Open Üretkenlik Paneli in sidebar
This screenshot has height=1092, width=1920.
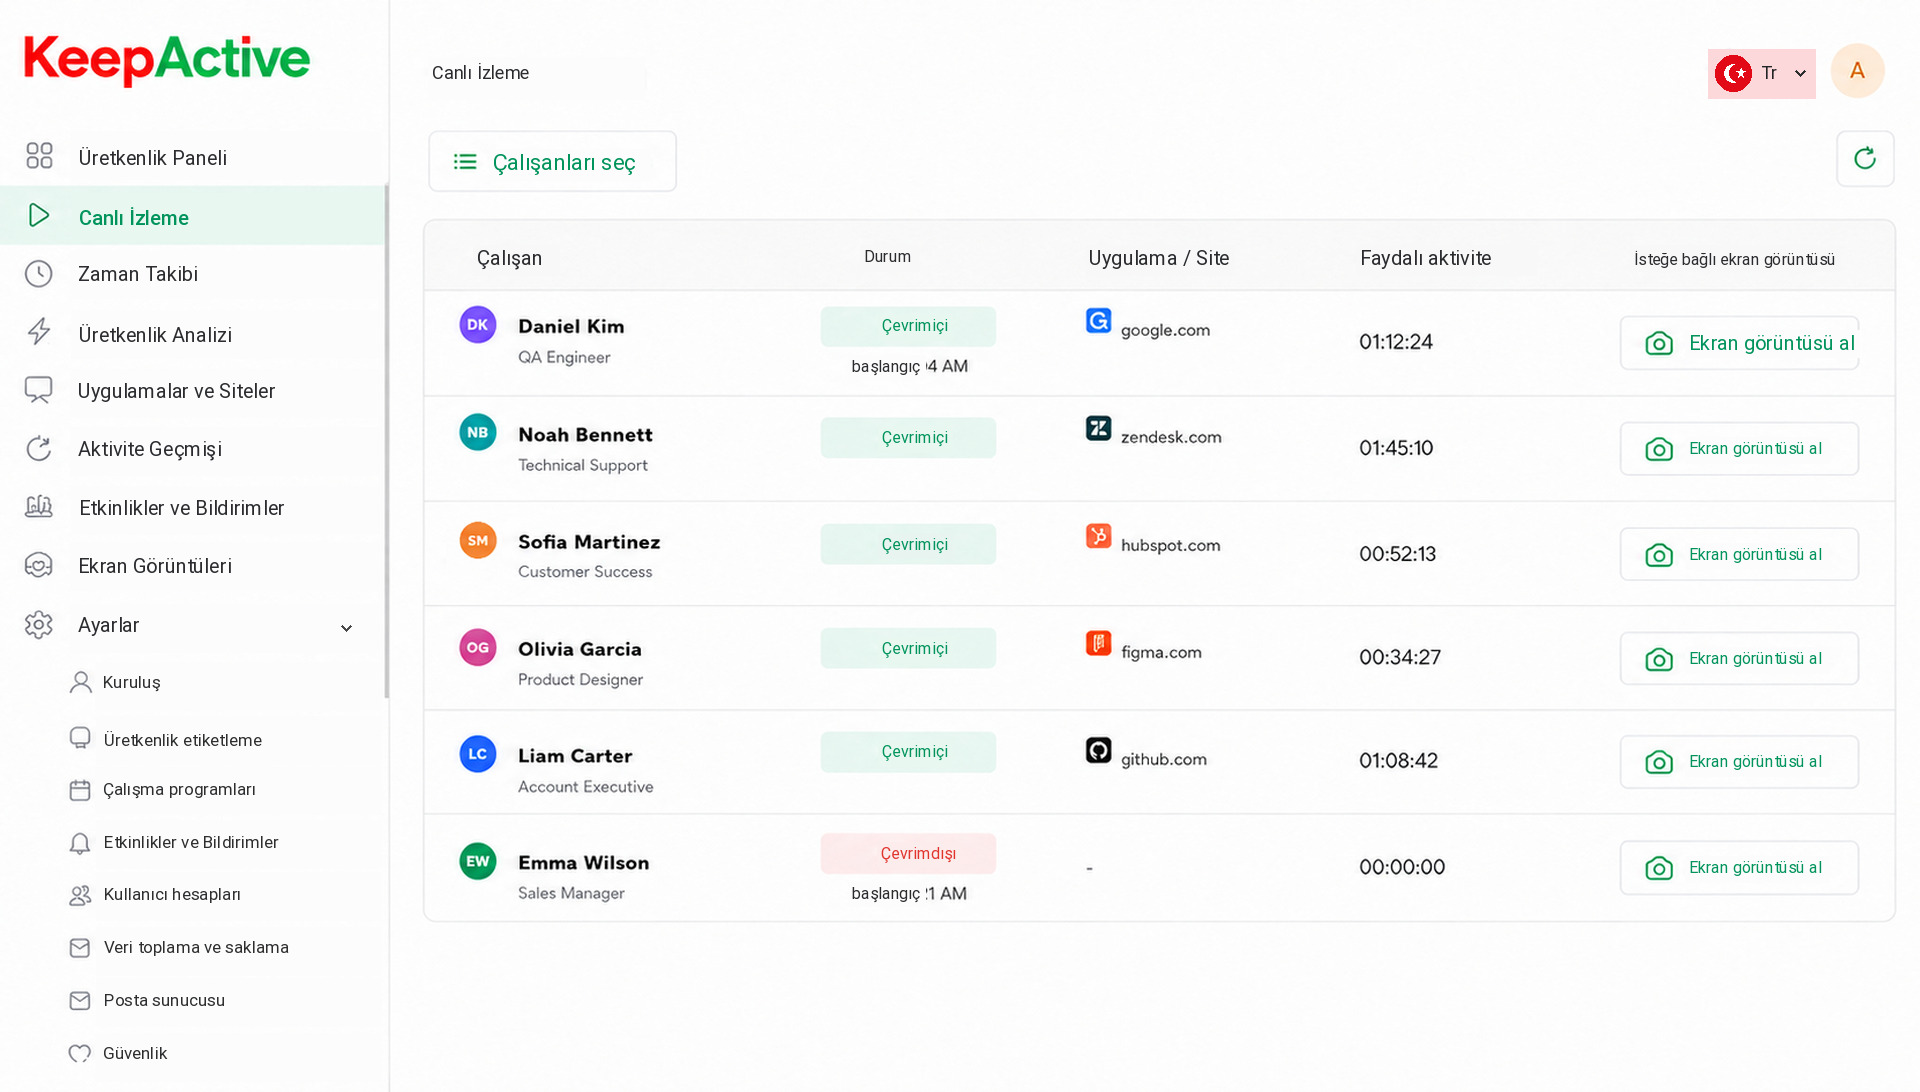pyautogui.click(x=193, y=158)
